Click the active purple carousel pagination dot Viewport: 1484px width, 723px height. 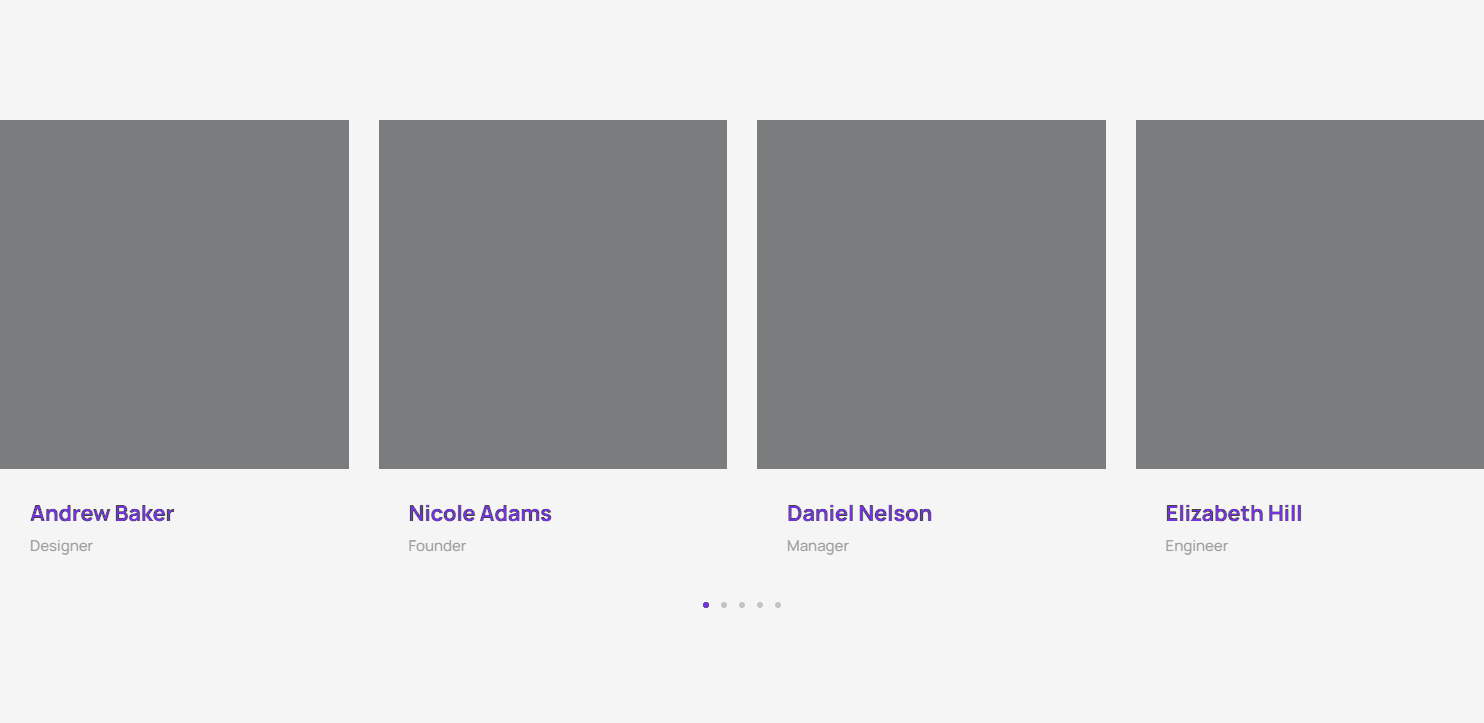(706, 605)
